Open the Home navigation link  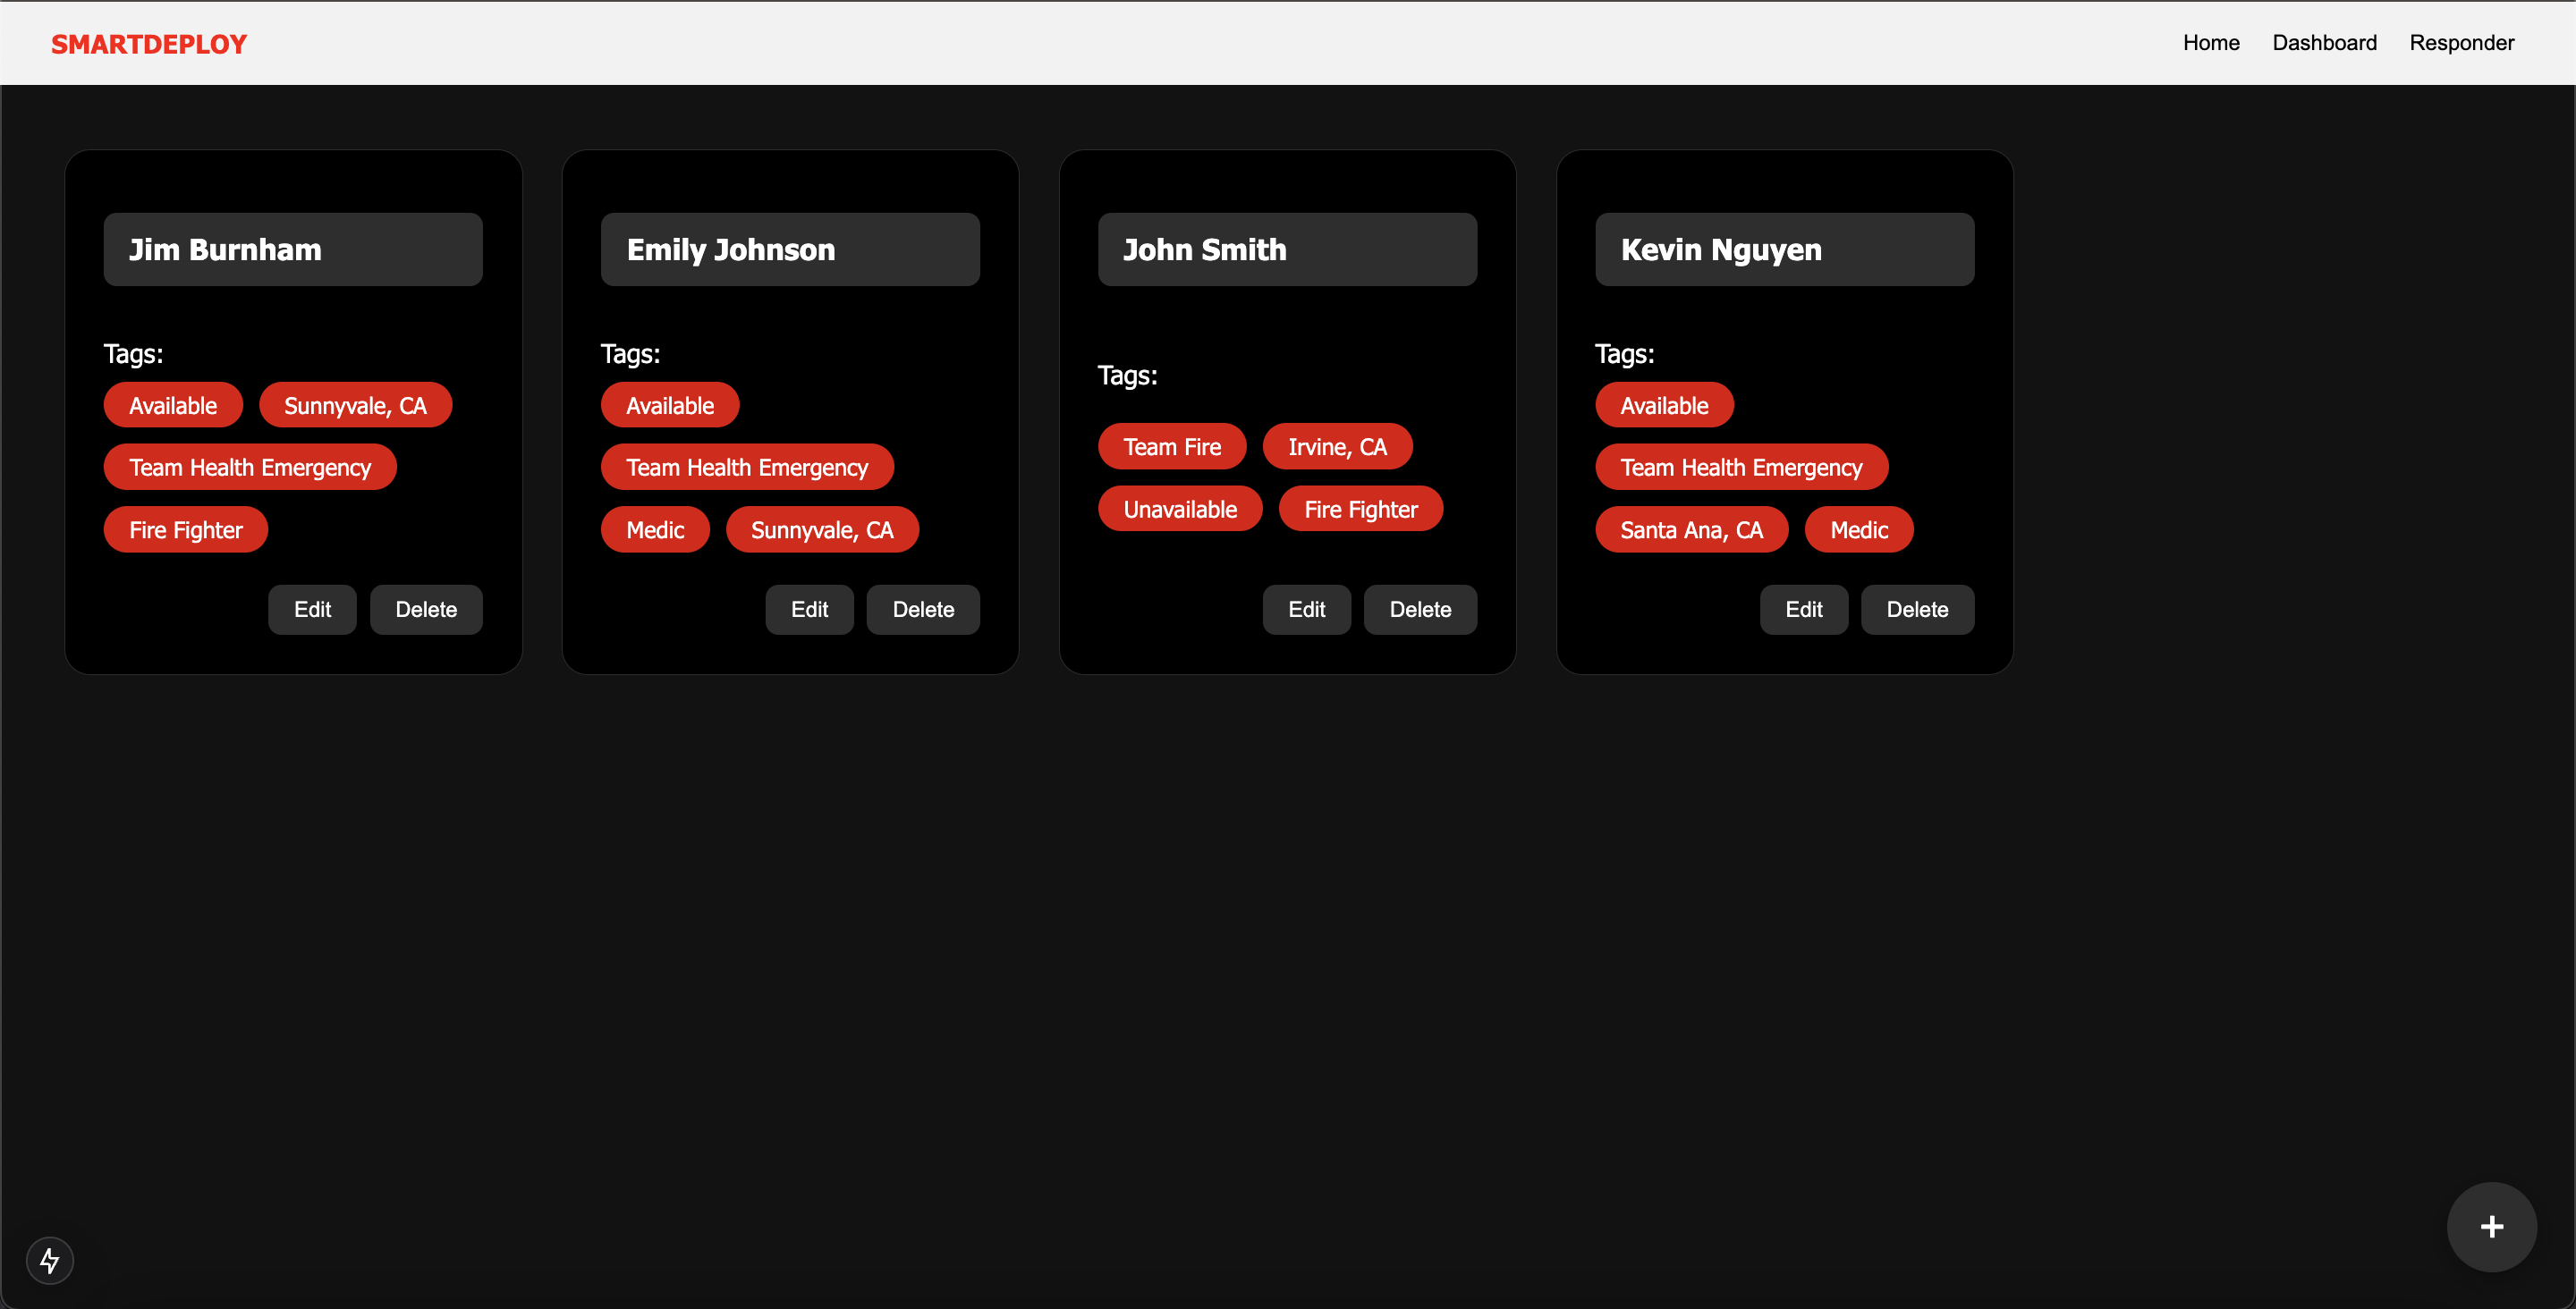coord(2210,43)
